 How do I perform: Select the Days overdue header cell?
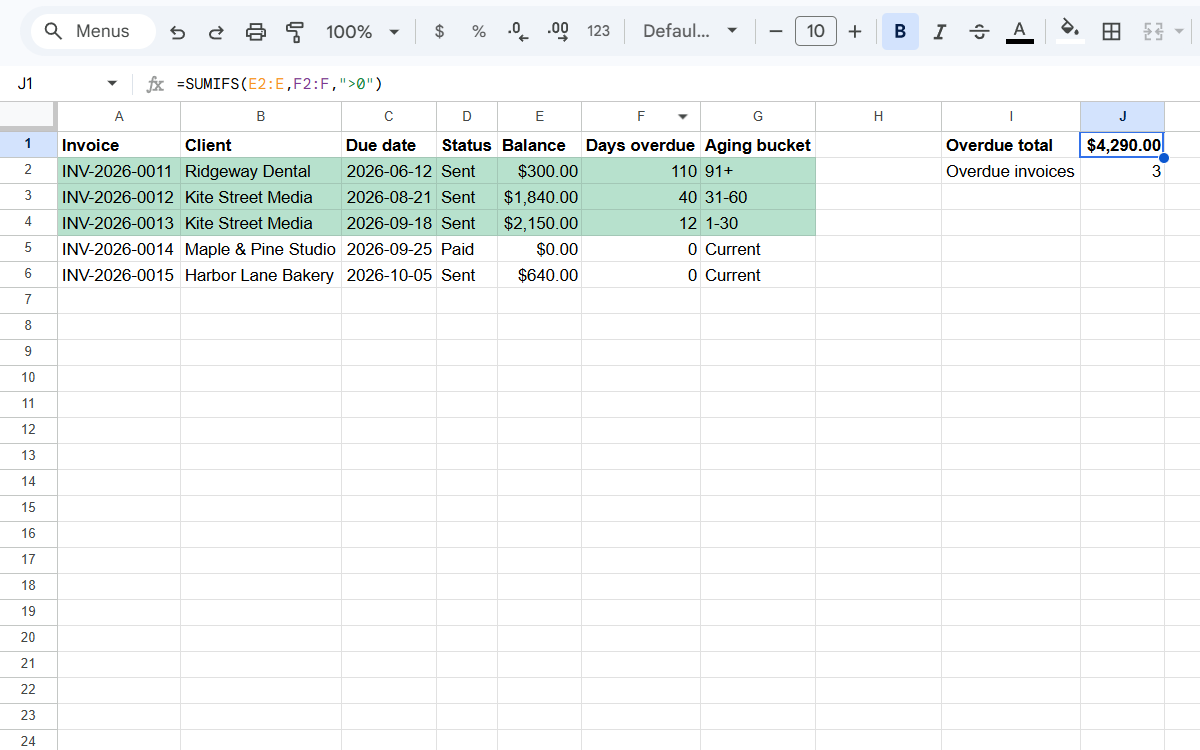641,145
